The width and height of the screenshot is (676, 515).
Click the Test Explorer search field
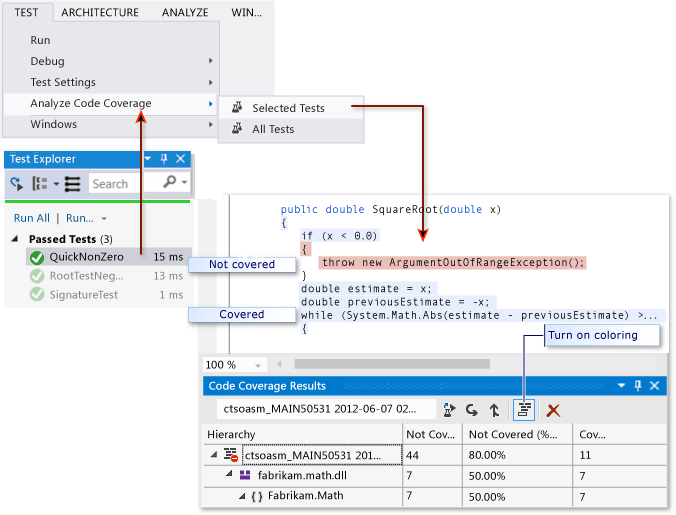click(x=113, y=184)
